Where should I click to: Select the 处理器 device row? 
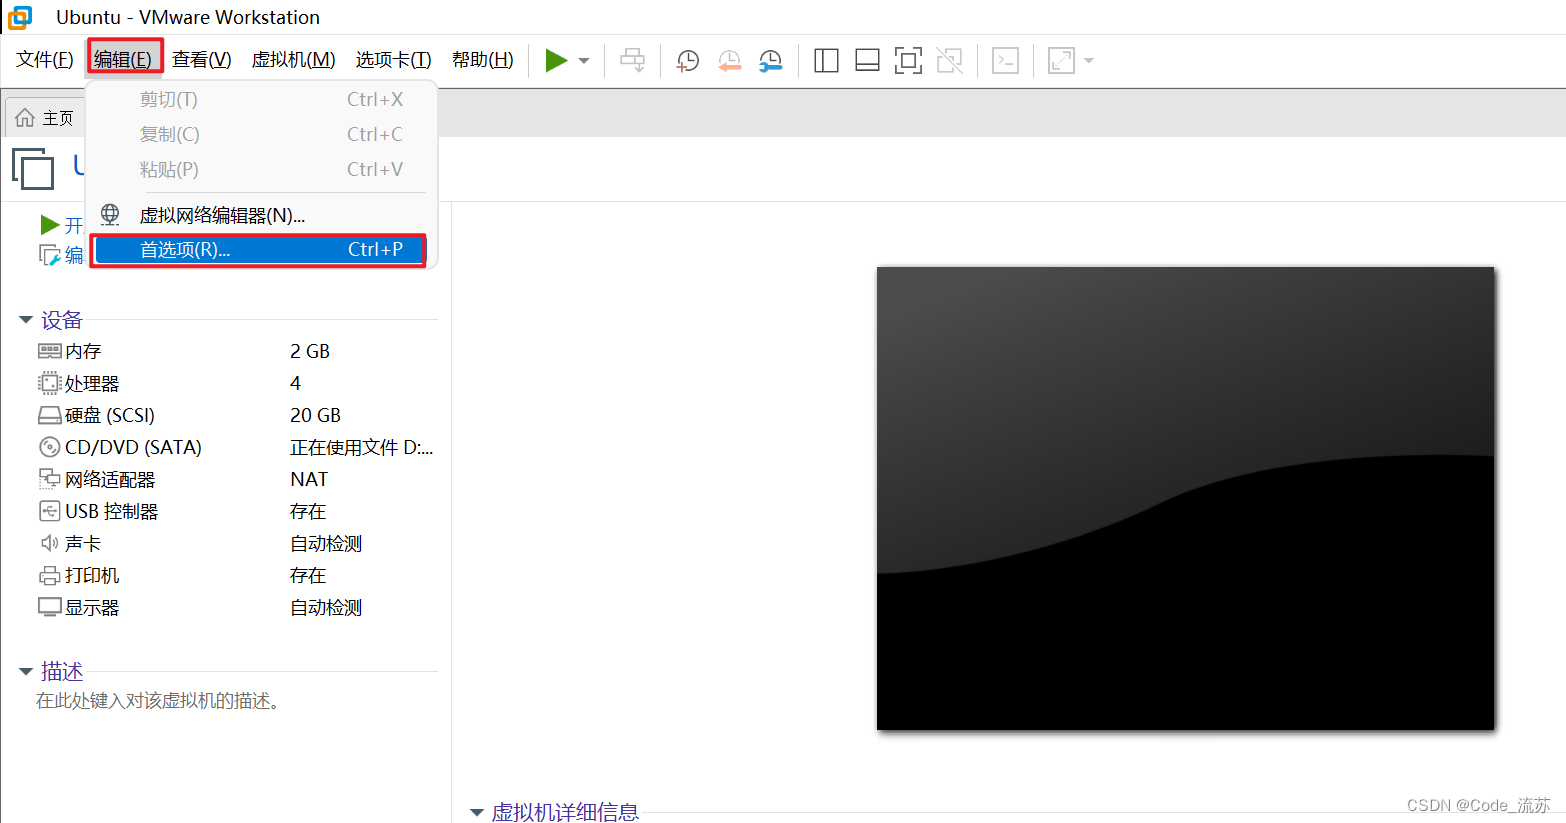(236, 383)
